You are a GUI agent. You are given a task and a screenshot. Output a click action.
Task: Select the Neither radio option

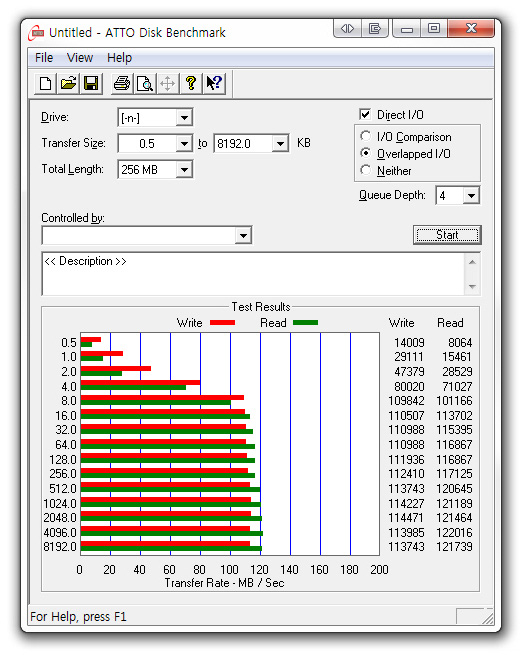(365, 170)
